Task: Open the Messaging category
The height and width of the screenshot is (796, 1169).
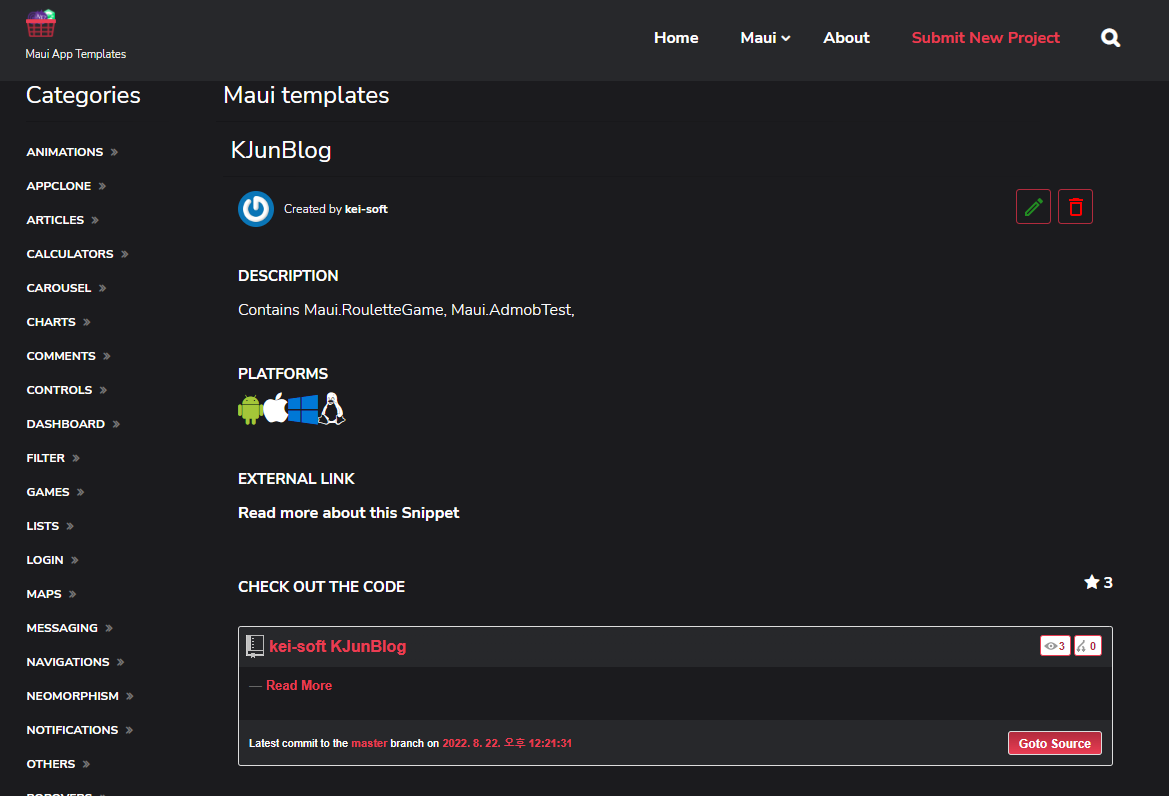Action: coord(69,628)
